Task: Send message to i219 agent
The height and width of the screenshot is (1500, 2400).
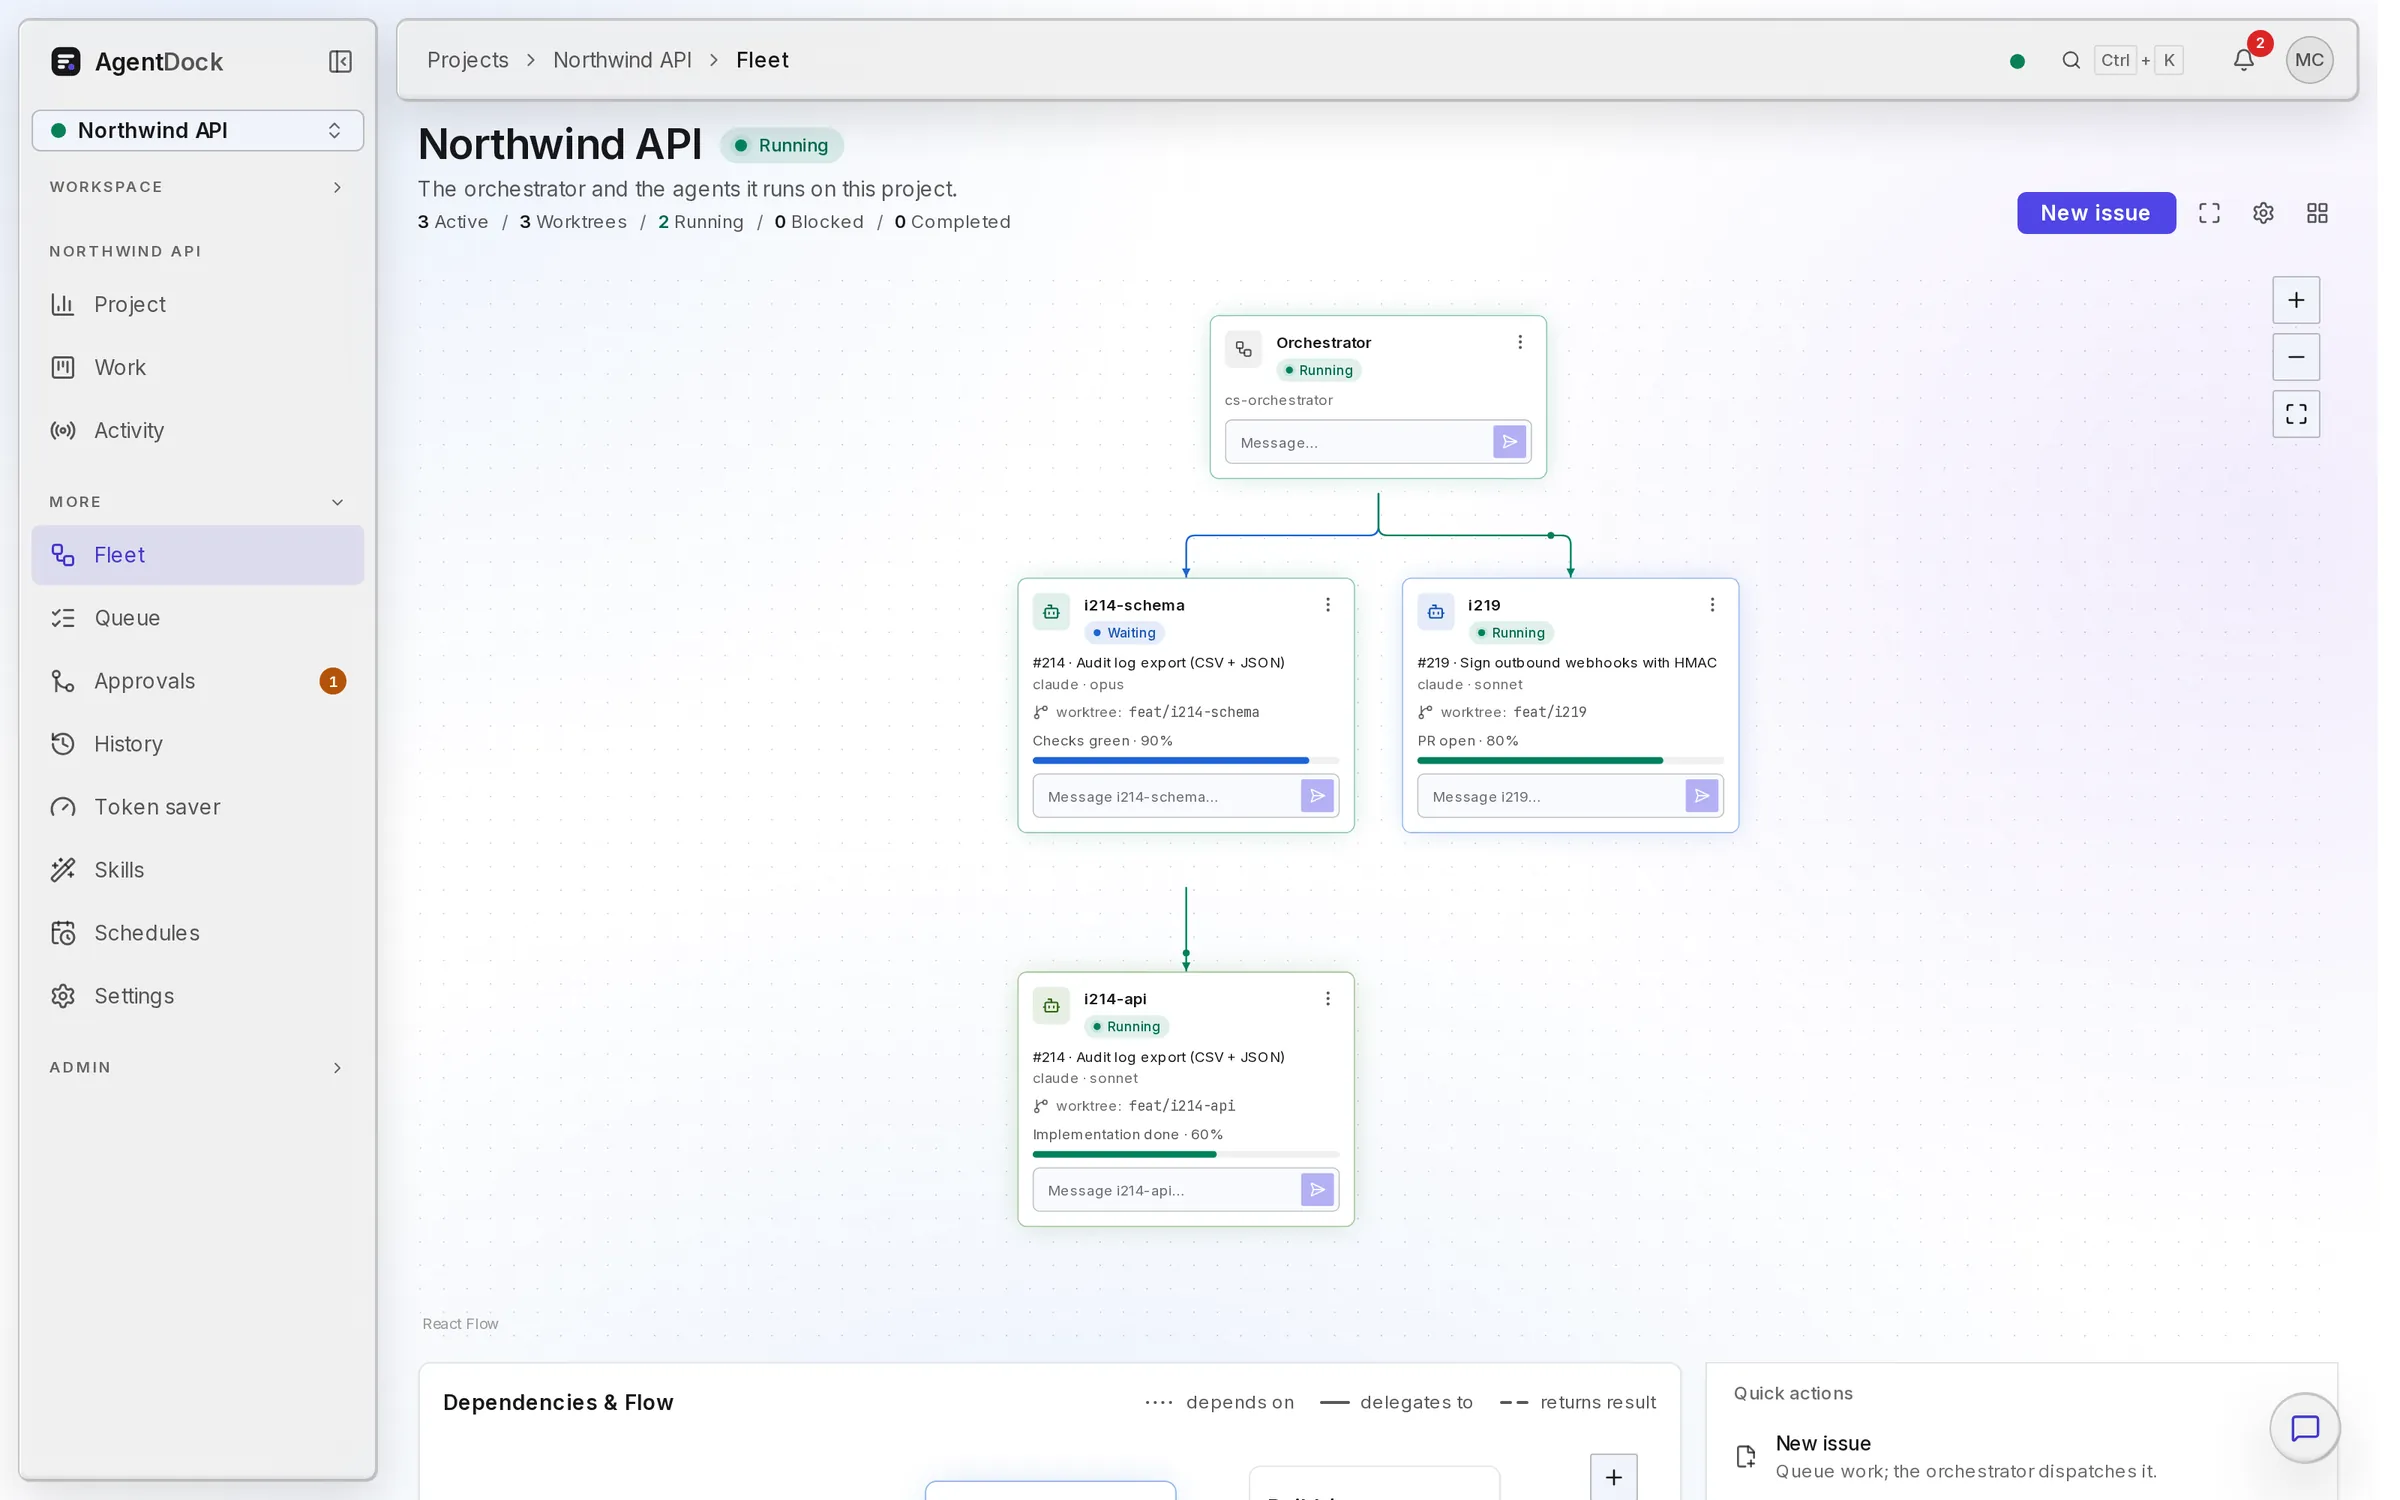Action: click(1701, 796)
